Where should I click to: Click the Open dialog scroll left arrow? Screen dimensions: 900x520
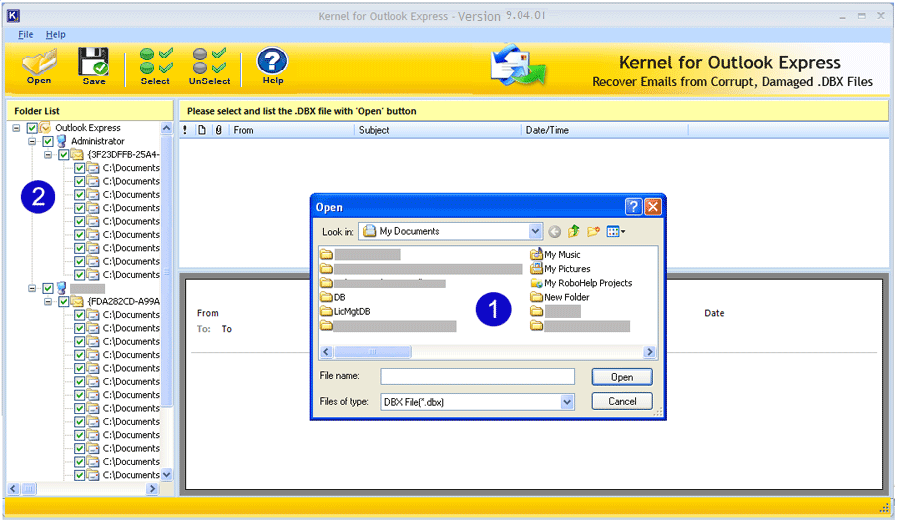pos(327,351)
